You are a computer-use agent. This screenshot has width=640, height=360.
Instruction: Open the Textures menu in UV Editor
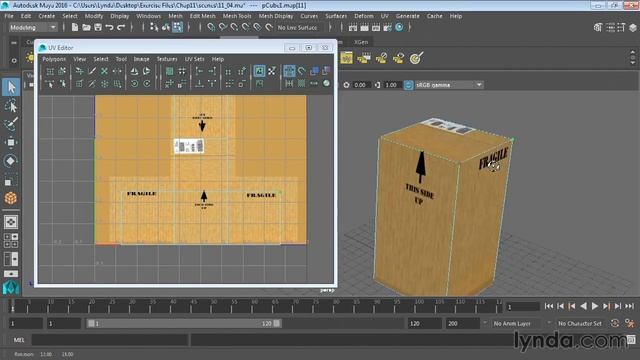tap(167, 59)
